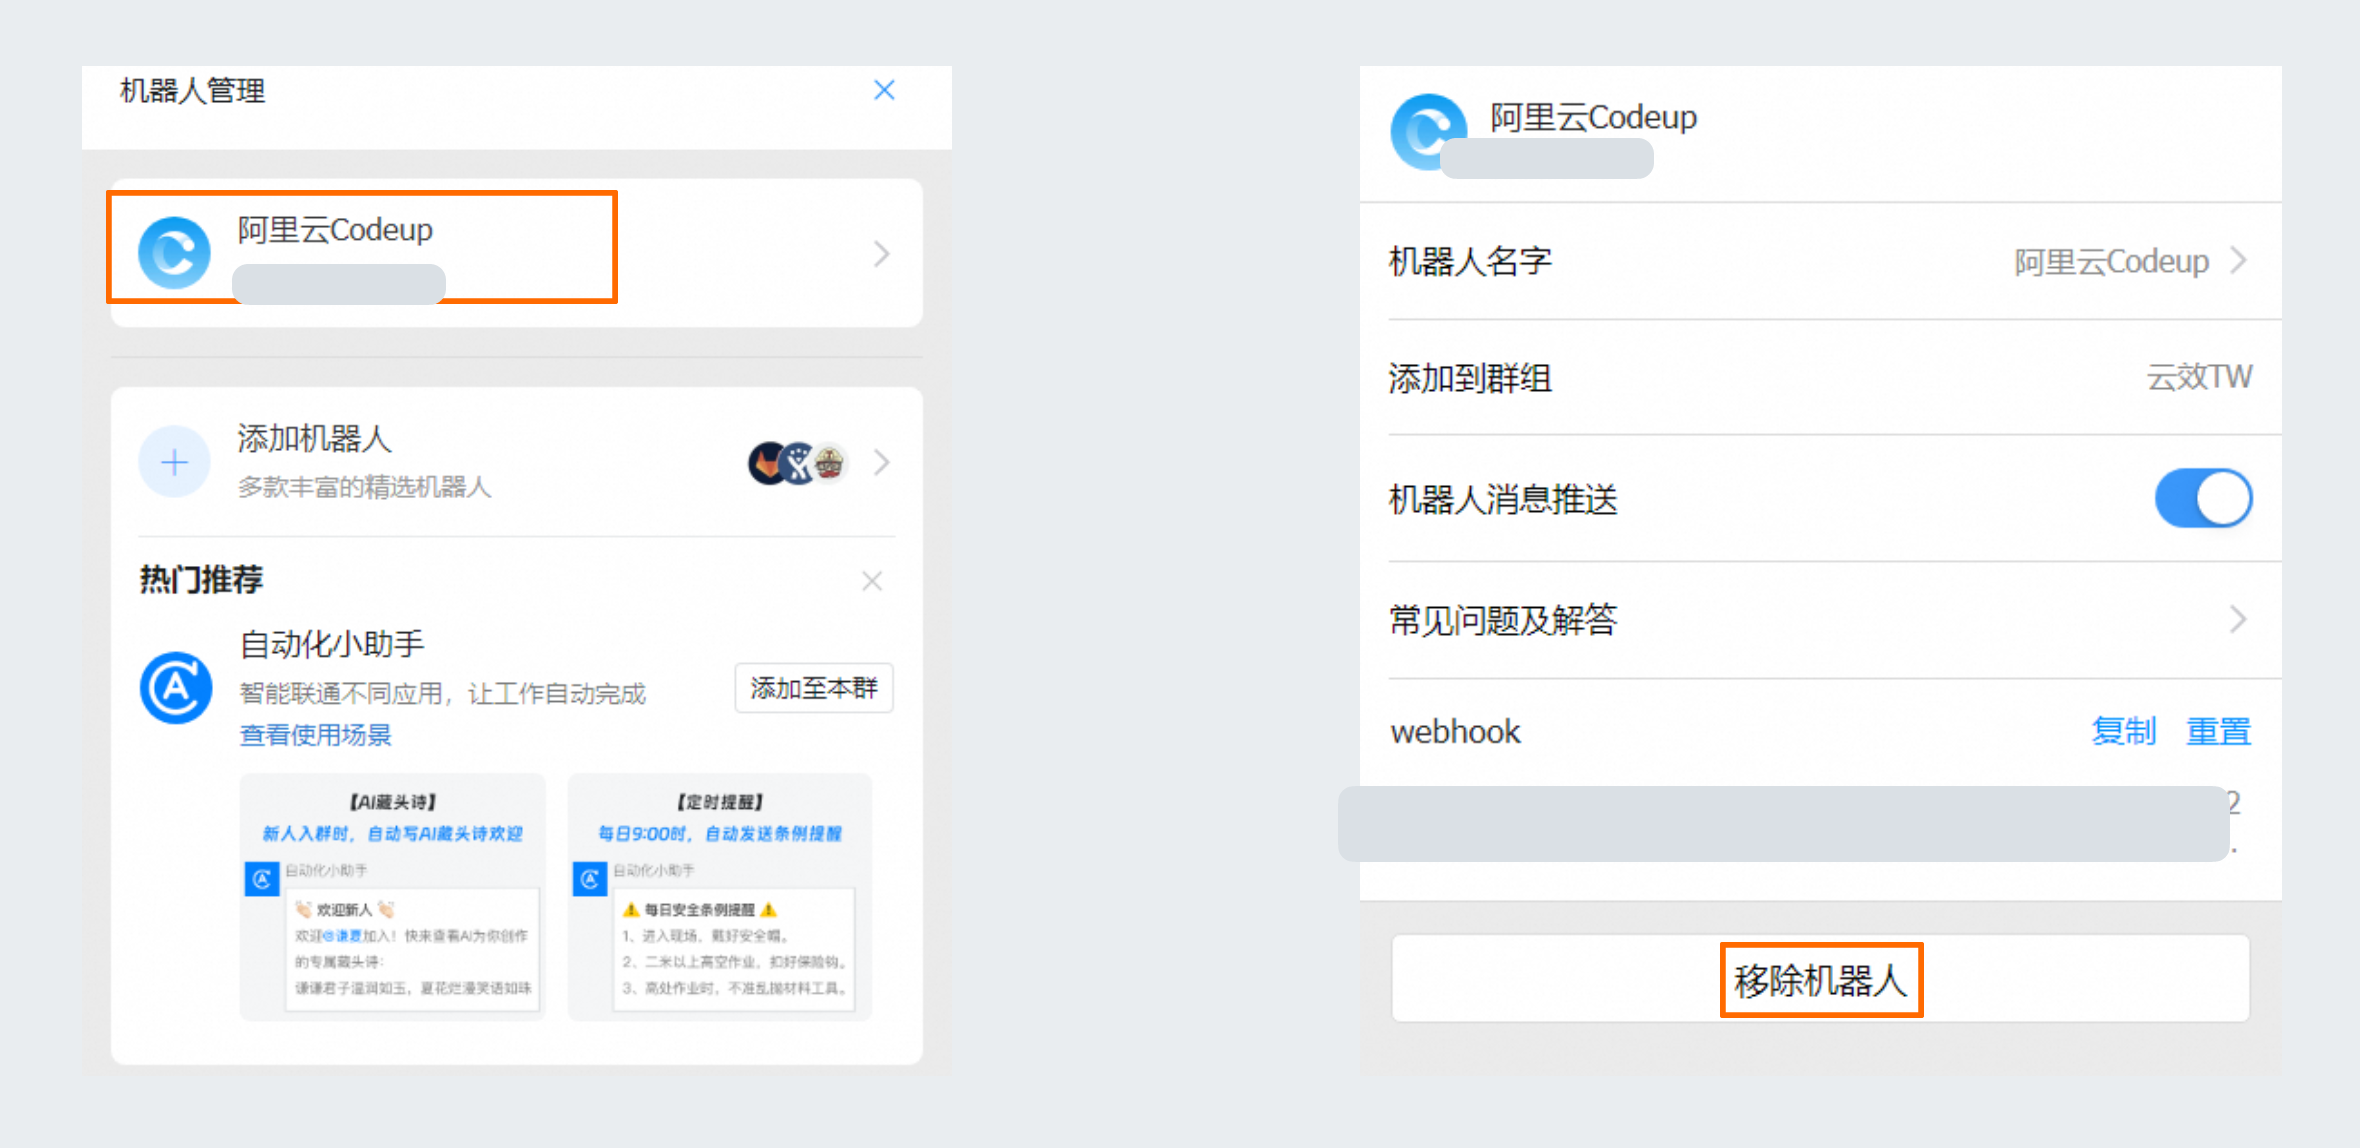Close the 机器人管理 panel
This screenshot has width=2360, height=1148.
tap(884, 90)
